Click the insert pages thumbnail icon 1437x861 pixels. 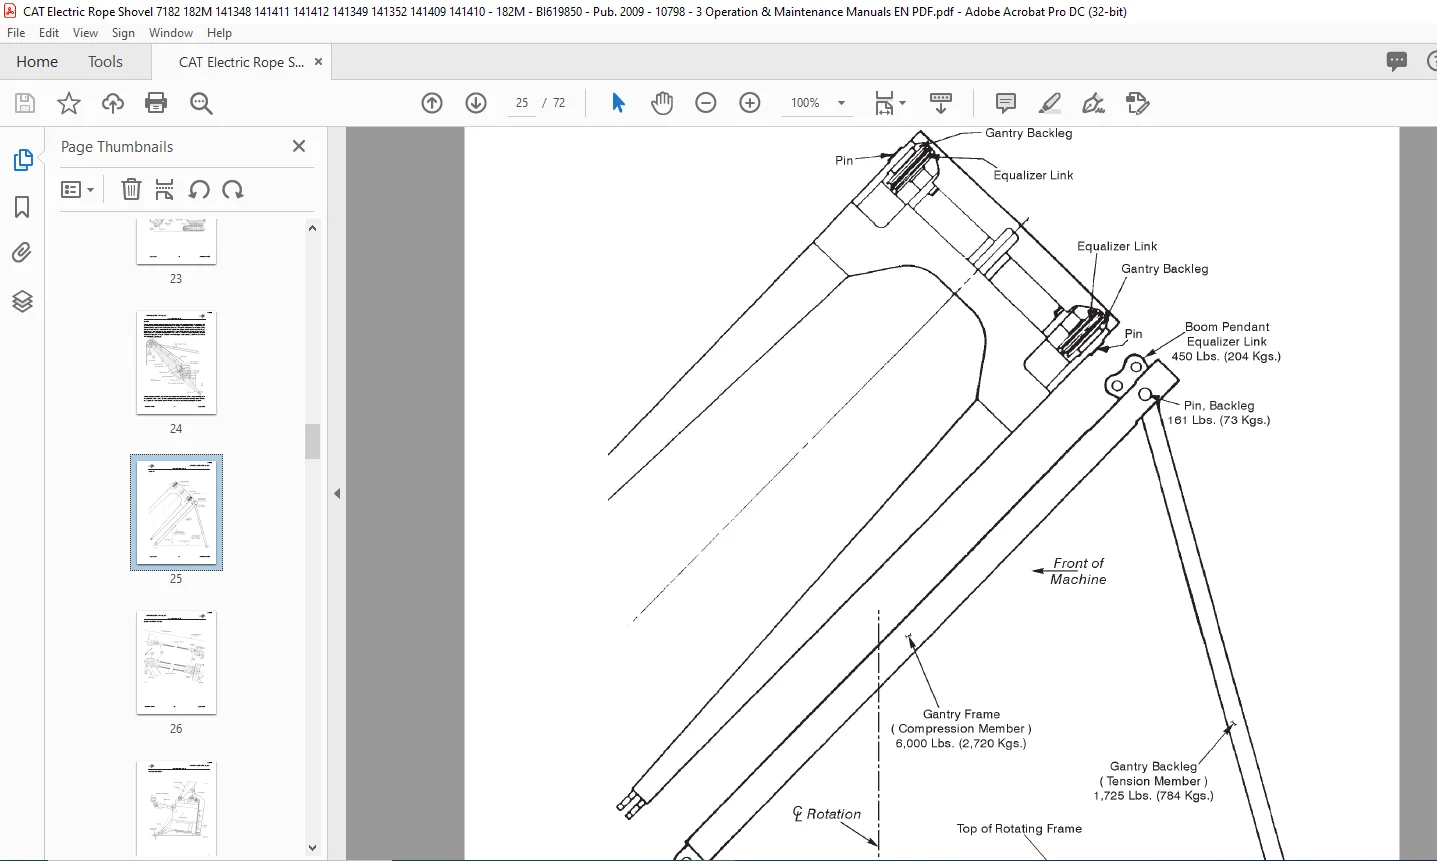click(165, 189)
